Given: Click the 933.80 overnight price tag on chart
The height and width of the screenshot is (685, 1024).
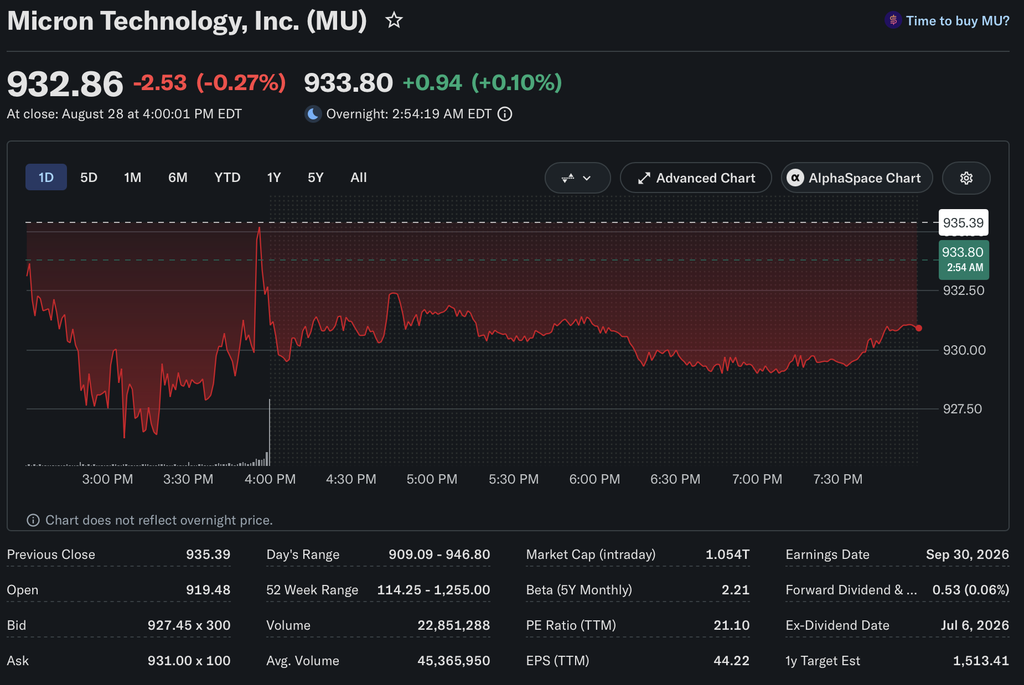Looking at the screenshot, I should [963, 259].
